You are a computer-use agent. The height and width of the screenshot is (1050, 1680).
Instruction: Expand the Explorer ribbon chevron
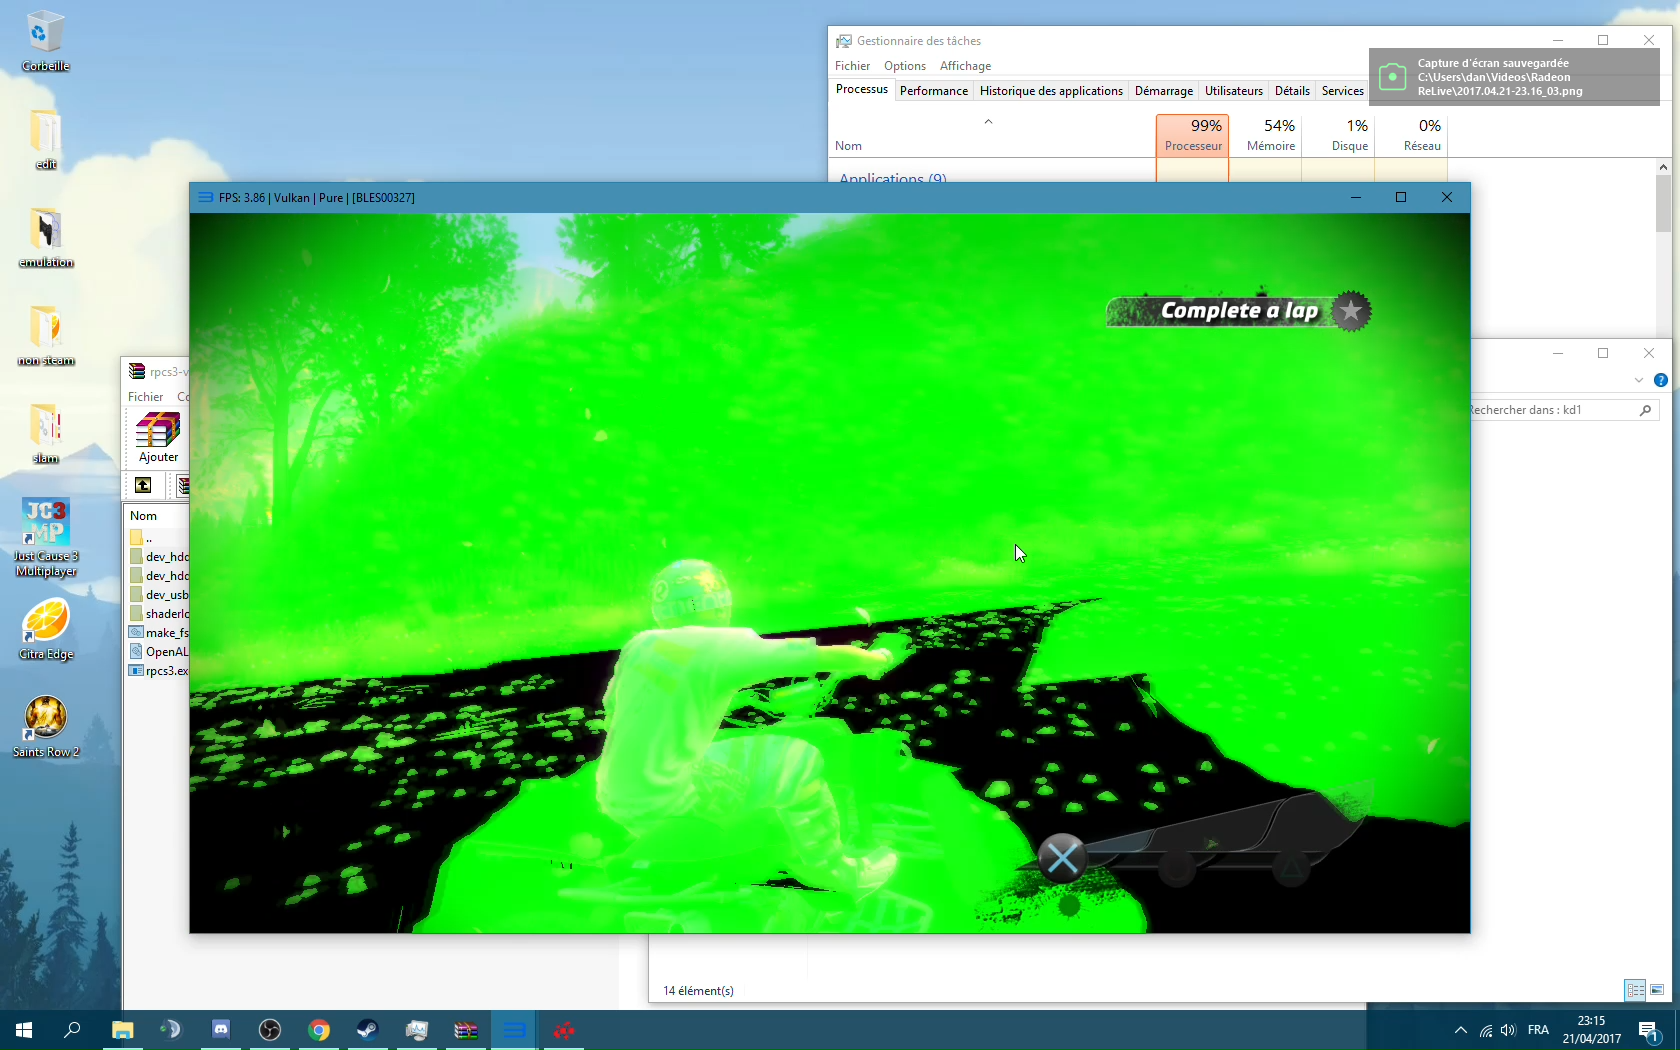(1638, 380)
